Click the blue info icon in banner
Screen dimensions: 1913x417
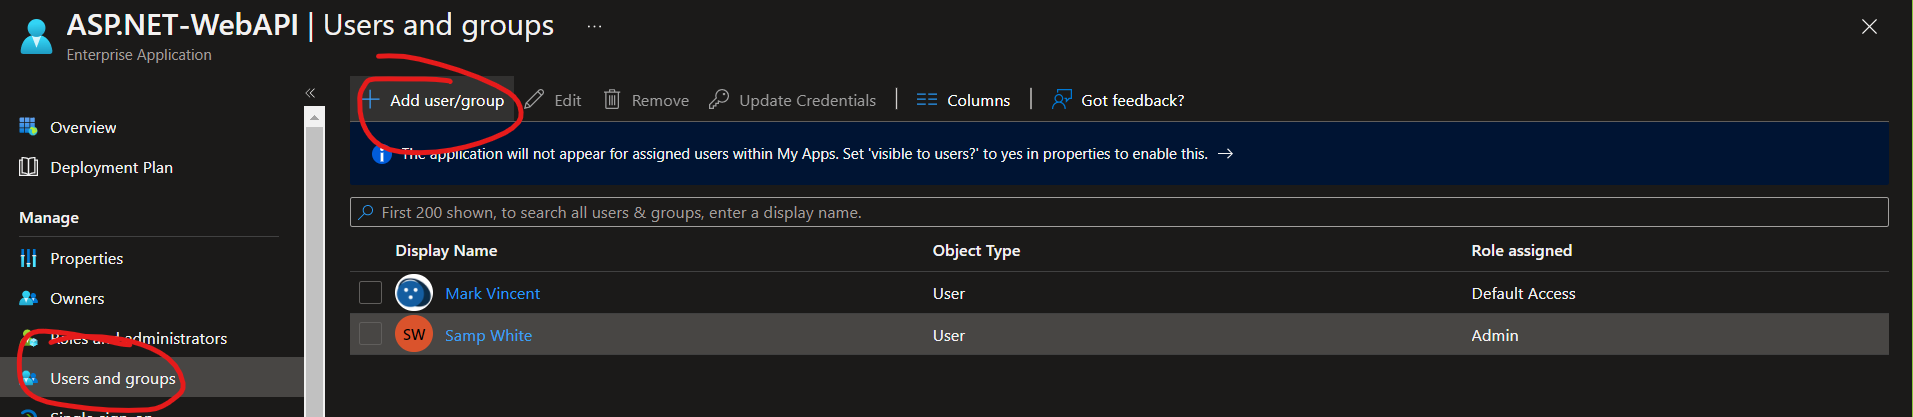click(x=381, y=154)
